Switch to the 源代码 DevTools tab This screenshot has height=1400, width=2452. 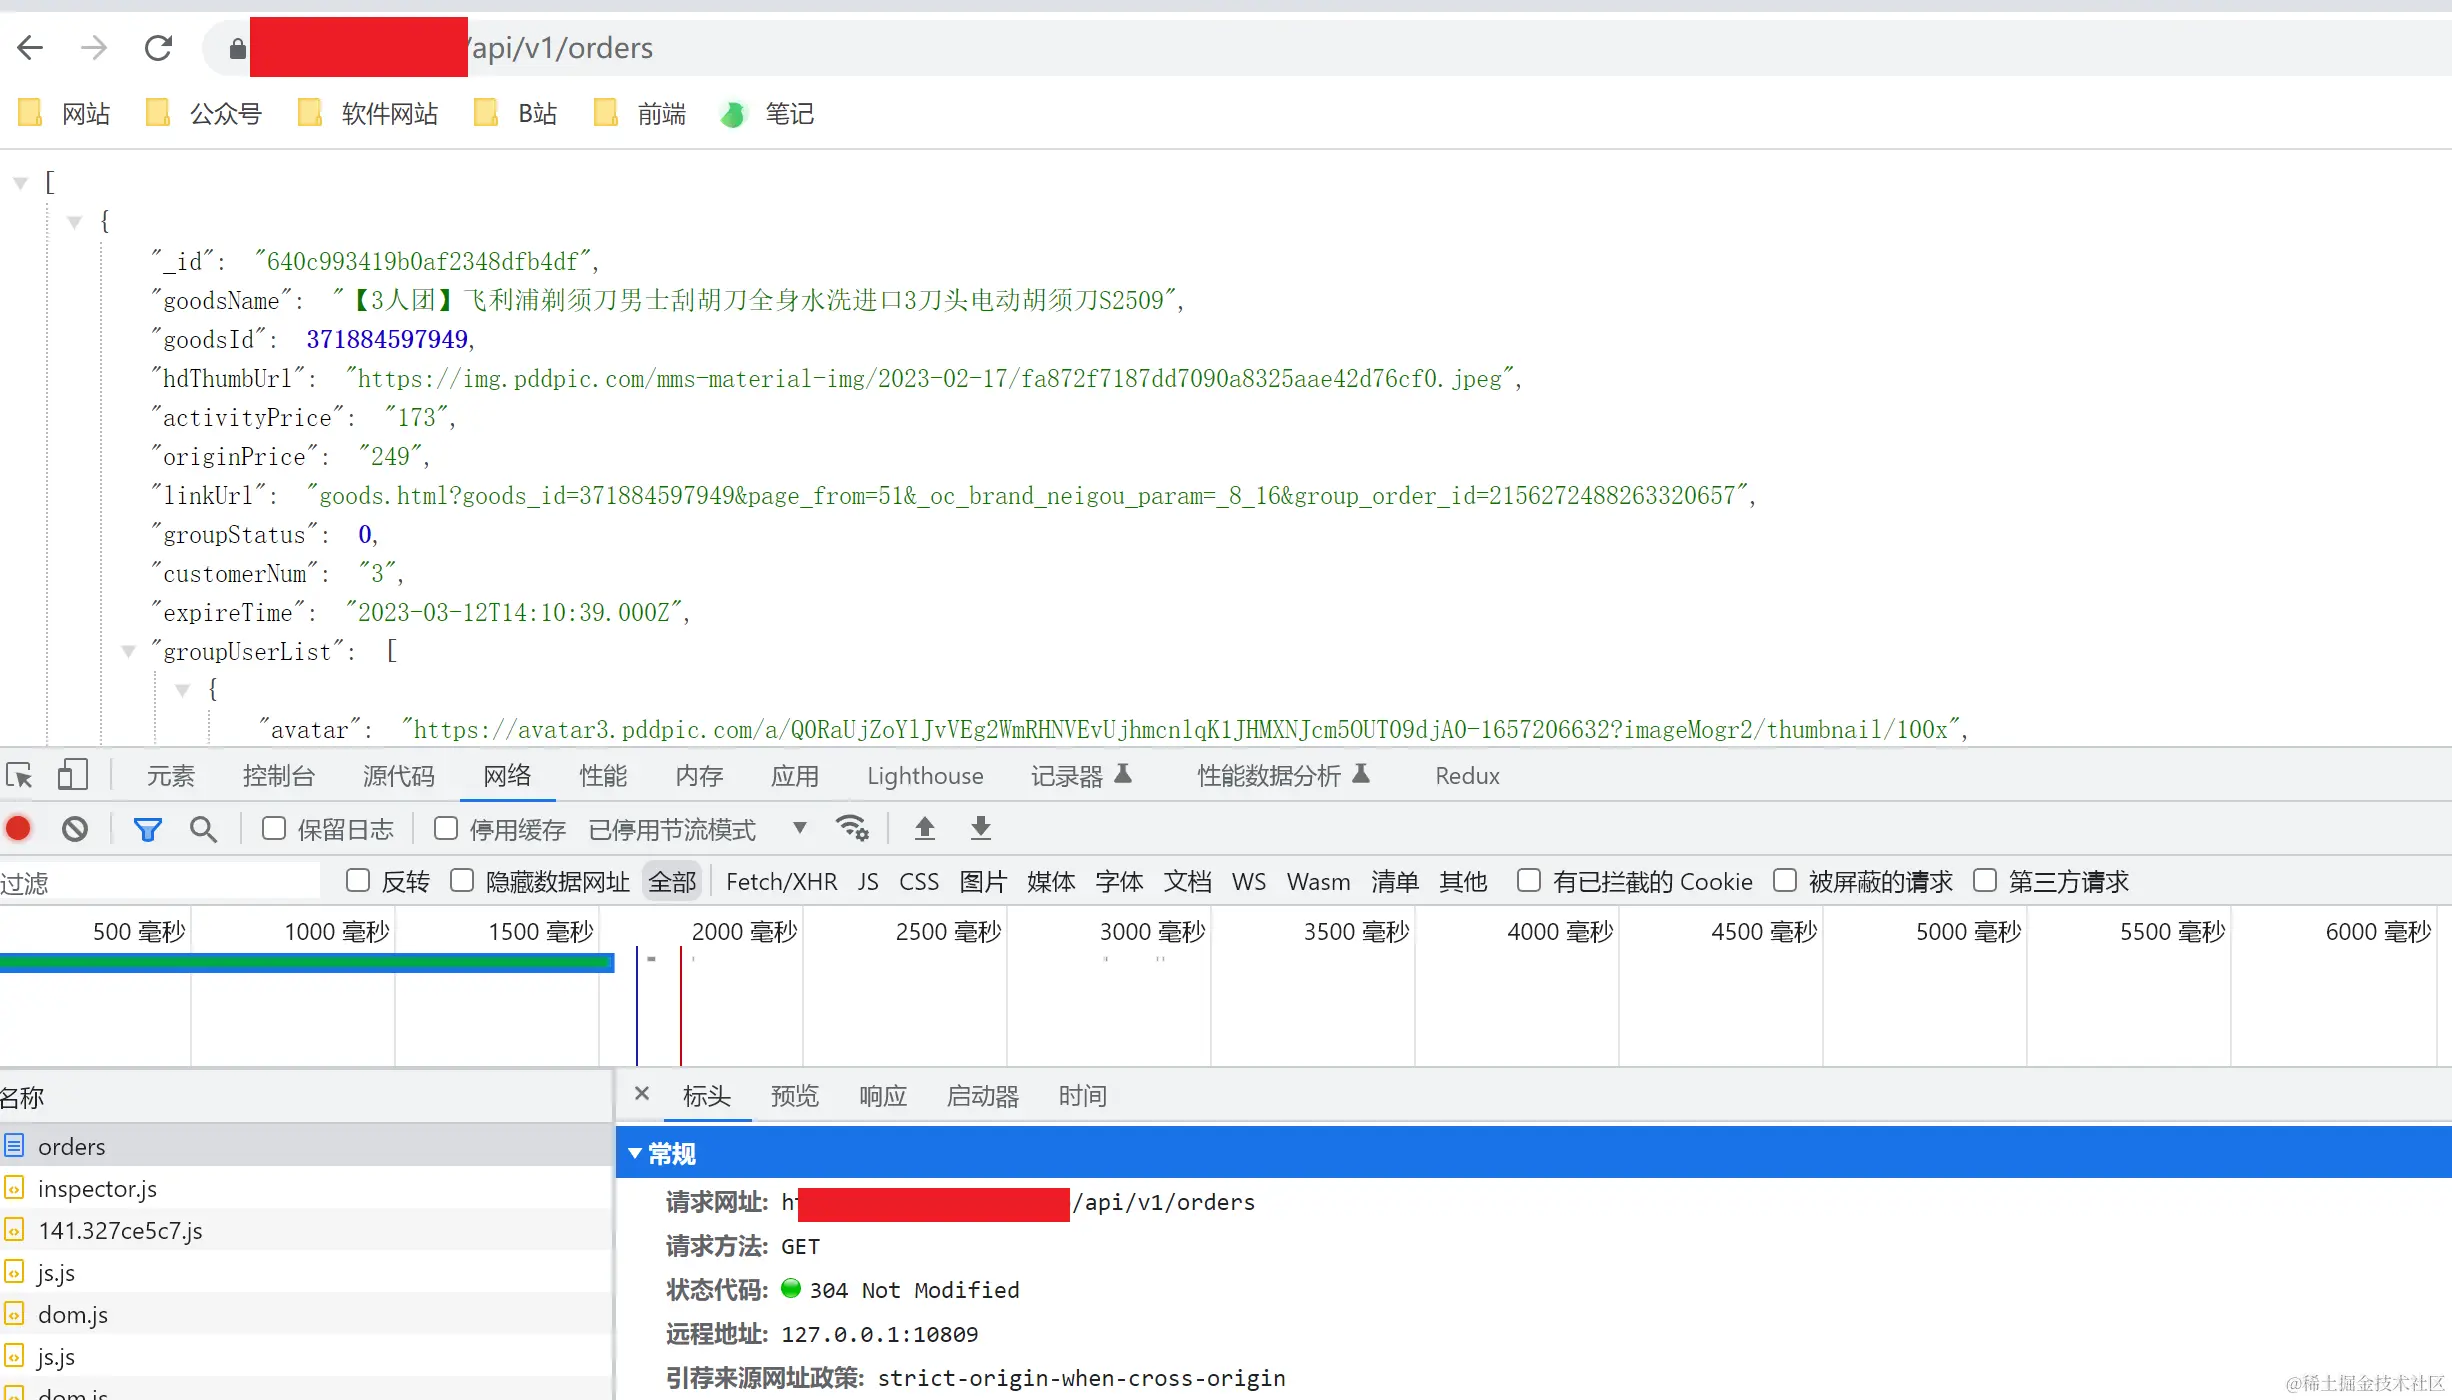398,775
